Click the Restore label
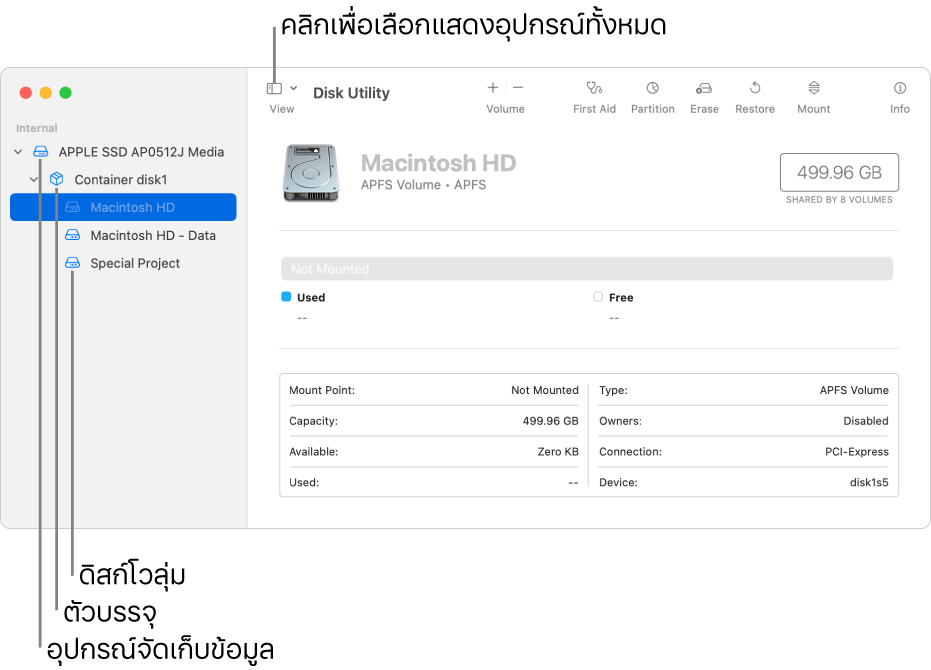Screen dimensions: 931x670 click(755, 109)
